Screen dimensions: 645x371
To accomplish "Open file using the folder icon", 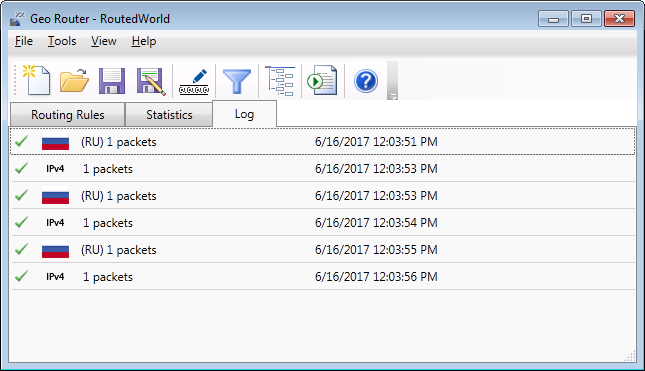I will [74, 80].
